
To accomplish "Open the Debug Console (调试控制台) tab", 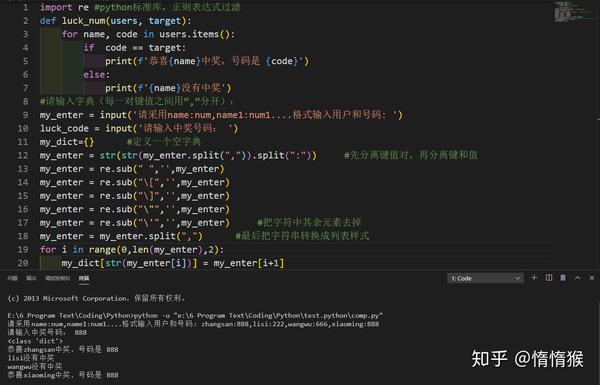I will tap(58, 278).
